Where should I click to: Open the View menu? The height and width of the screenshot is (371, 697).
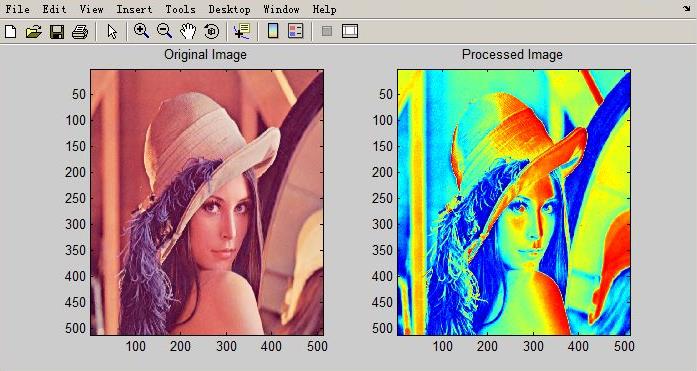coord(91,9)
